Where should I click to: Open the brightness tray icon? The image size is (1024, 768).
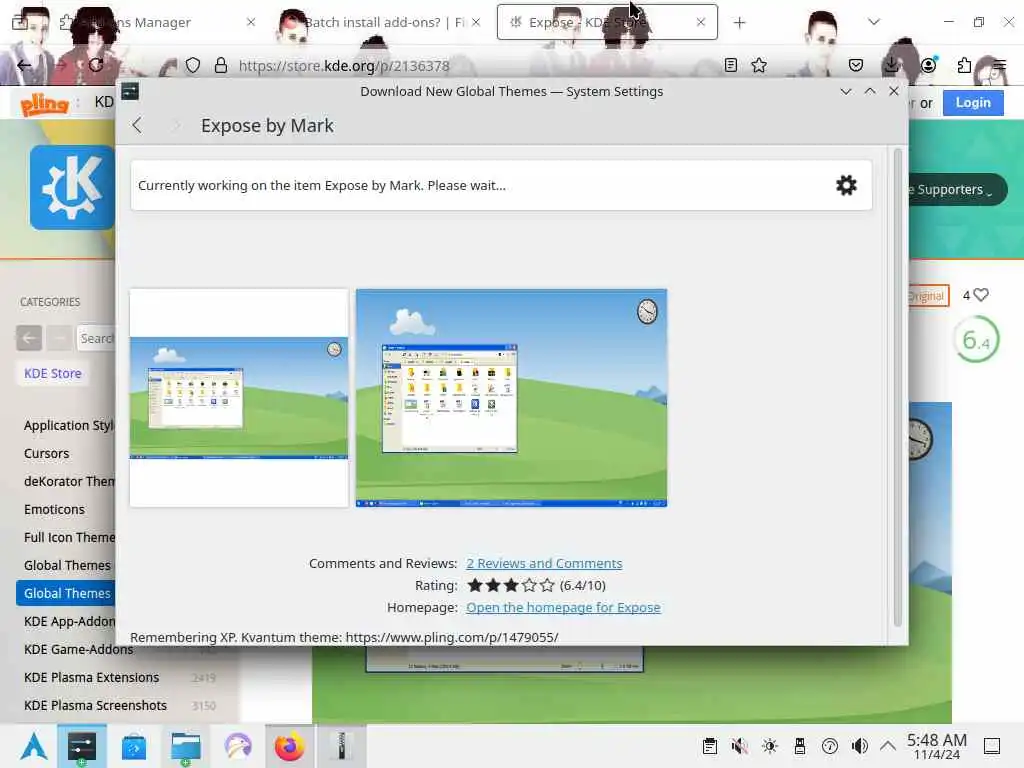[x=770, y=746]
